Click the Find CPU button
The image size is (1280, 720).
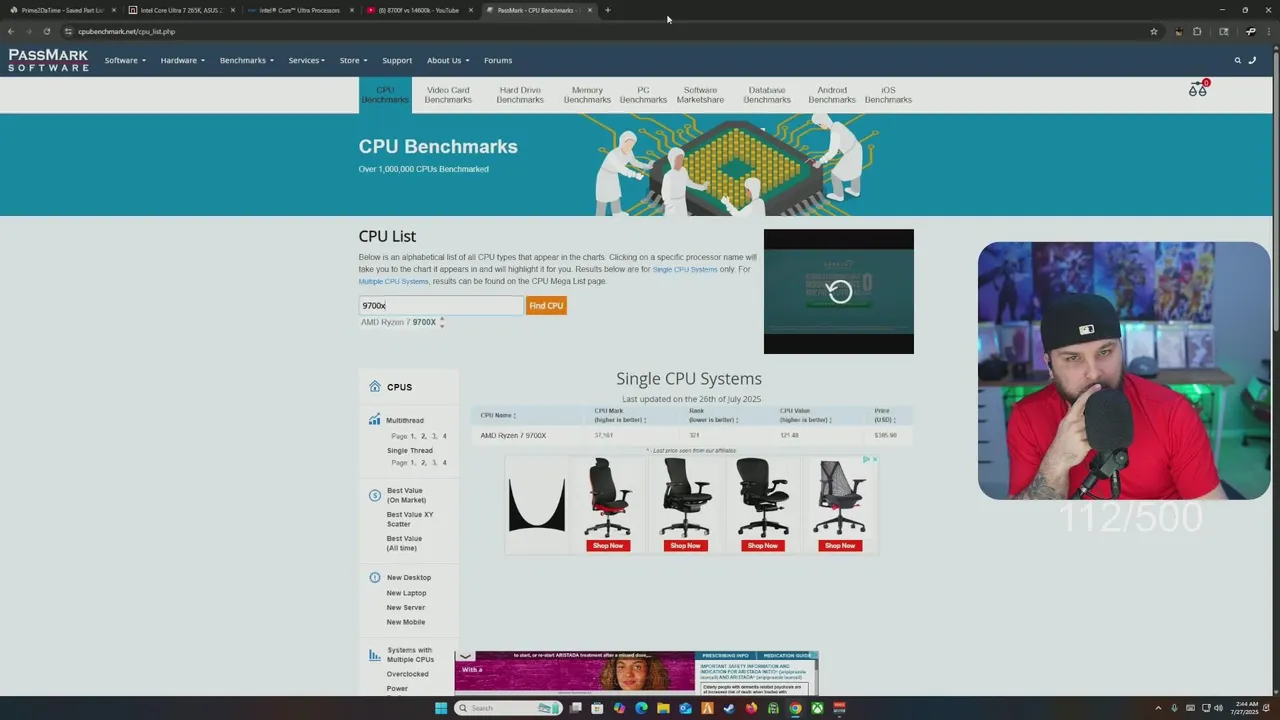pyautogui.click(x=546, y=305)
